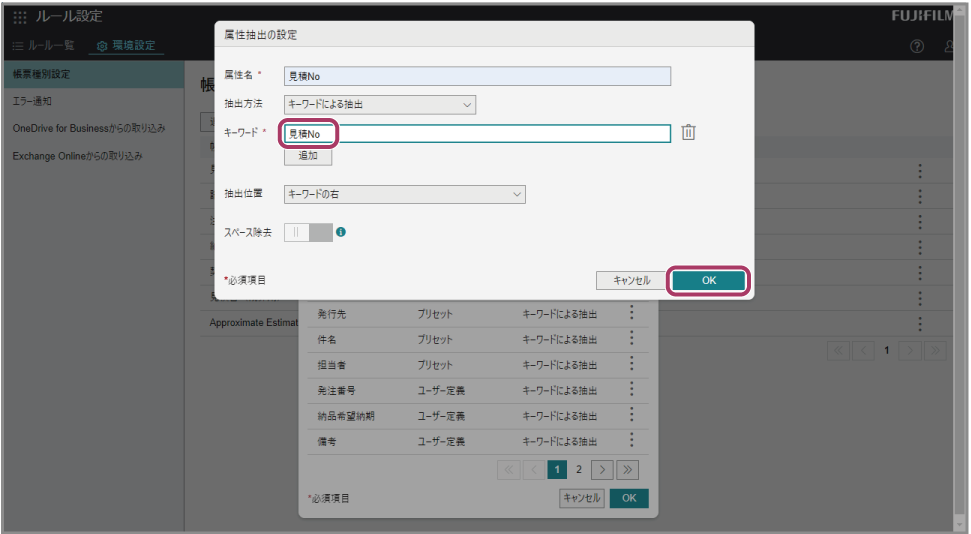Open Exchange Onlineからの取り込み settings
Image resolution: width=971 pixels, height=534 pixels.
94,156
